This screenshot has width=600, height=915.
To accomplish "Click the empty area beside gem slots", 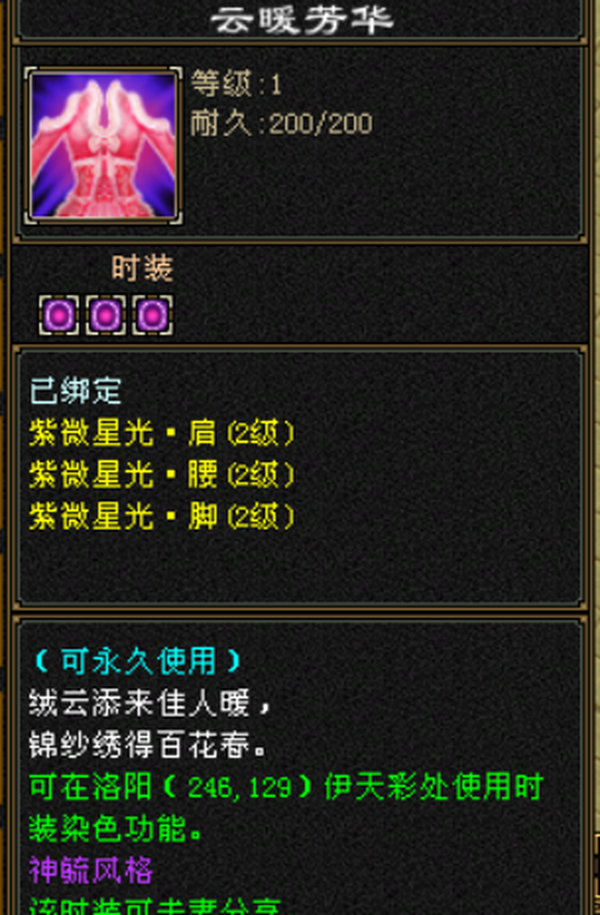I will (x=379, y=315).
